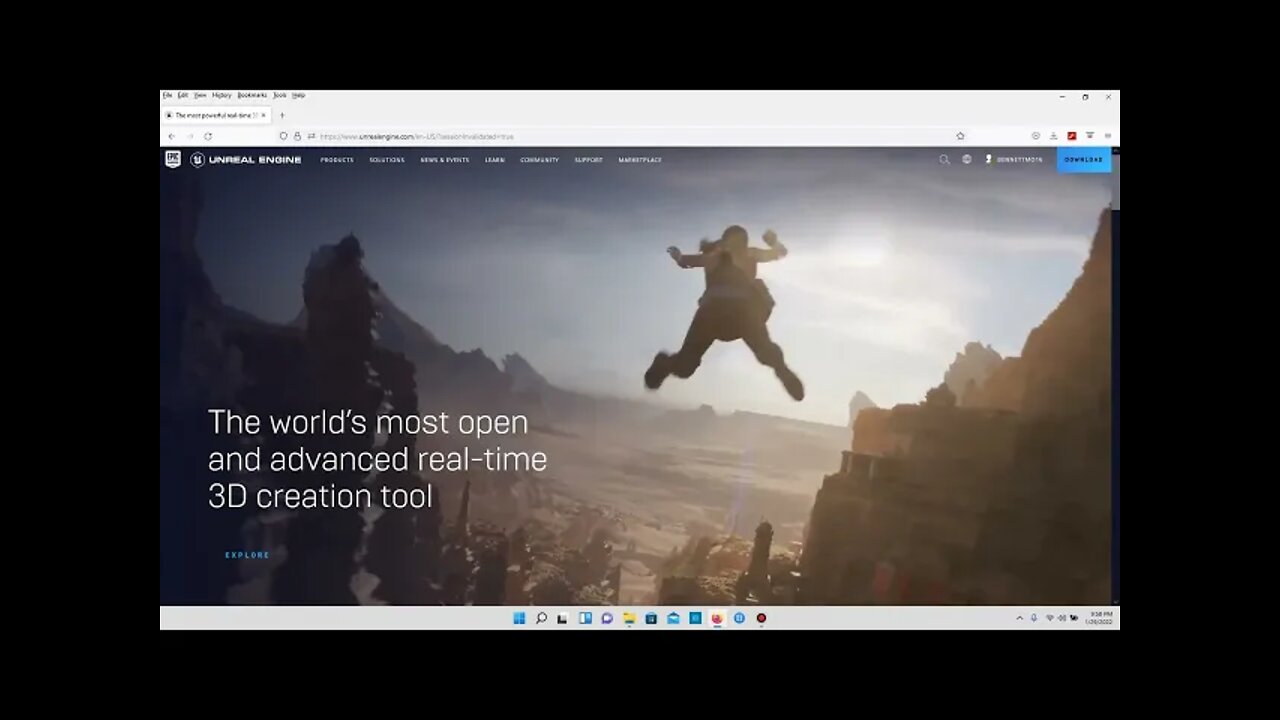Bookmark the page with the star icon
This screenshot has width=1280, height=720.
[x=960, y=136]
